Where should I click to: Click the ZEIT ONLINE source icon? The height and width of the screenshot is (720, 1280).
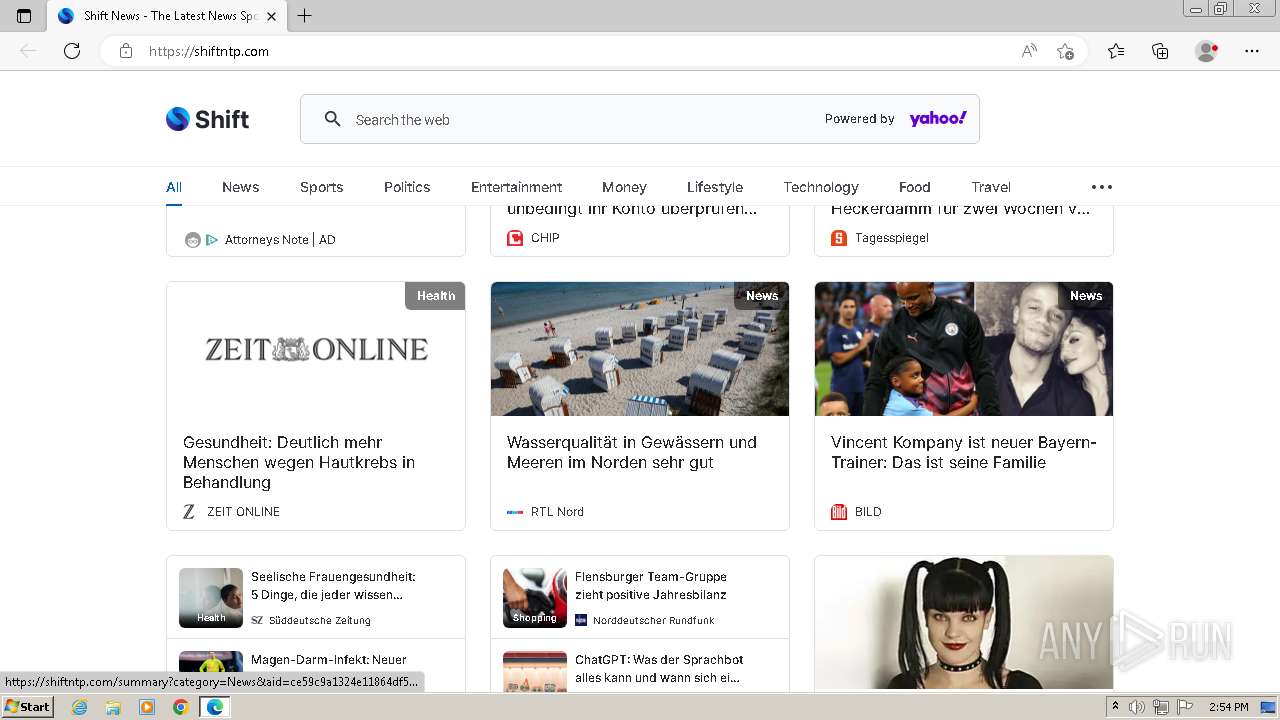(189, 511)
